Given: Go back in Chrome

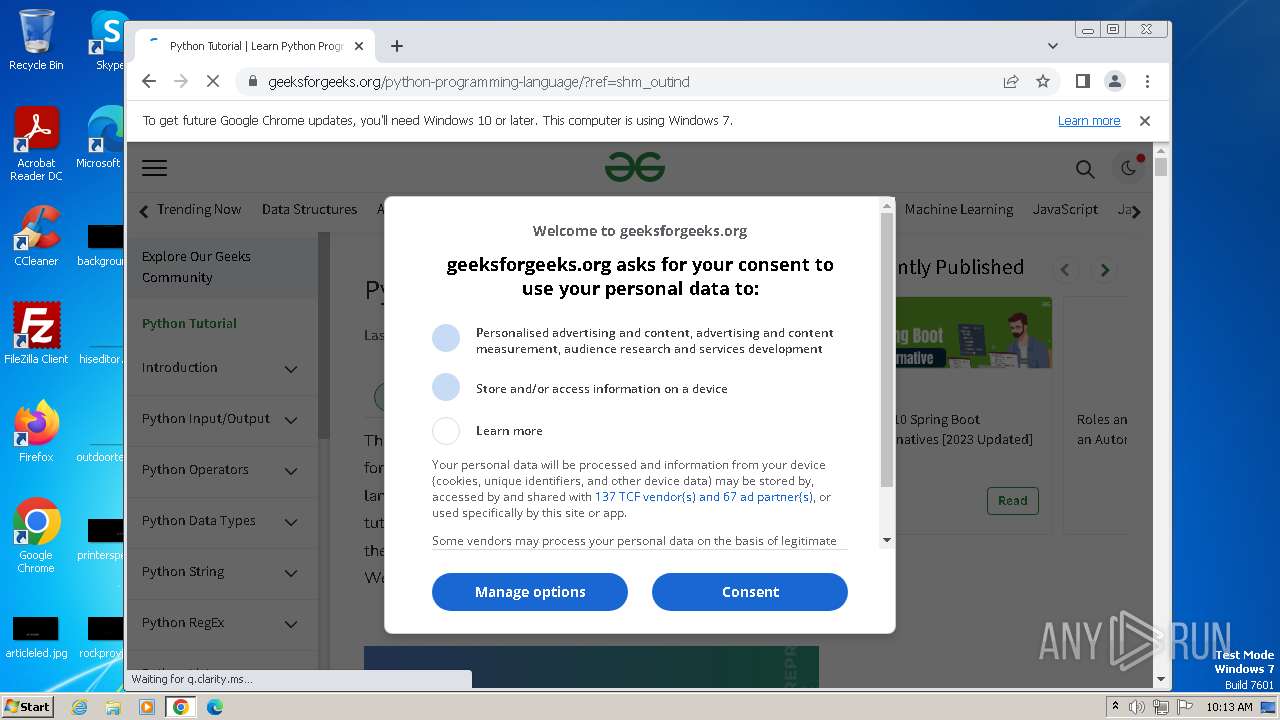Looking at the screenshot, I should [149, 82].
